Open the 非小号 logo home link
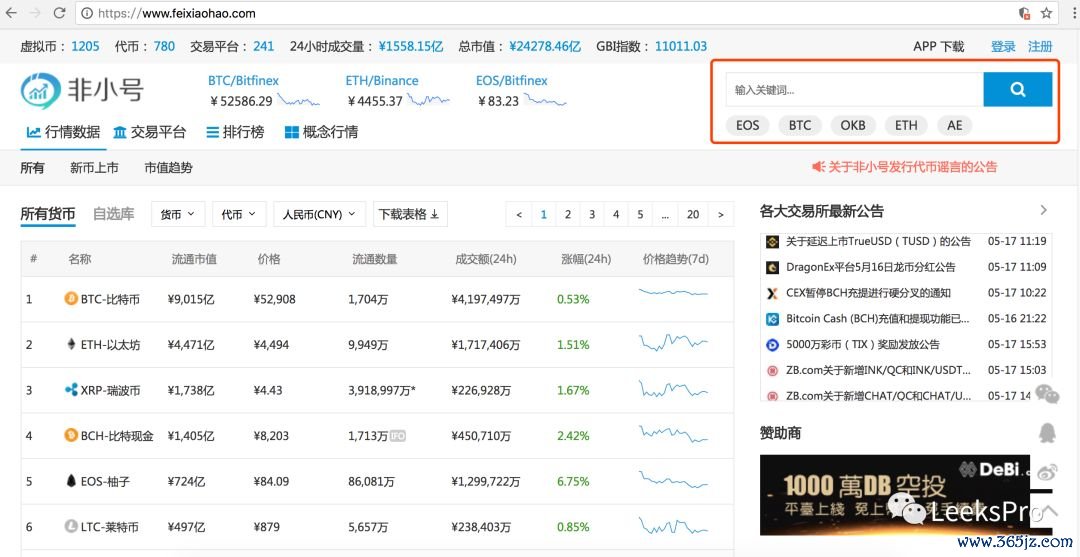 tap(82, 91)
